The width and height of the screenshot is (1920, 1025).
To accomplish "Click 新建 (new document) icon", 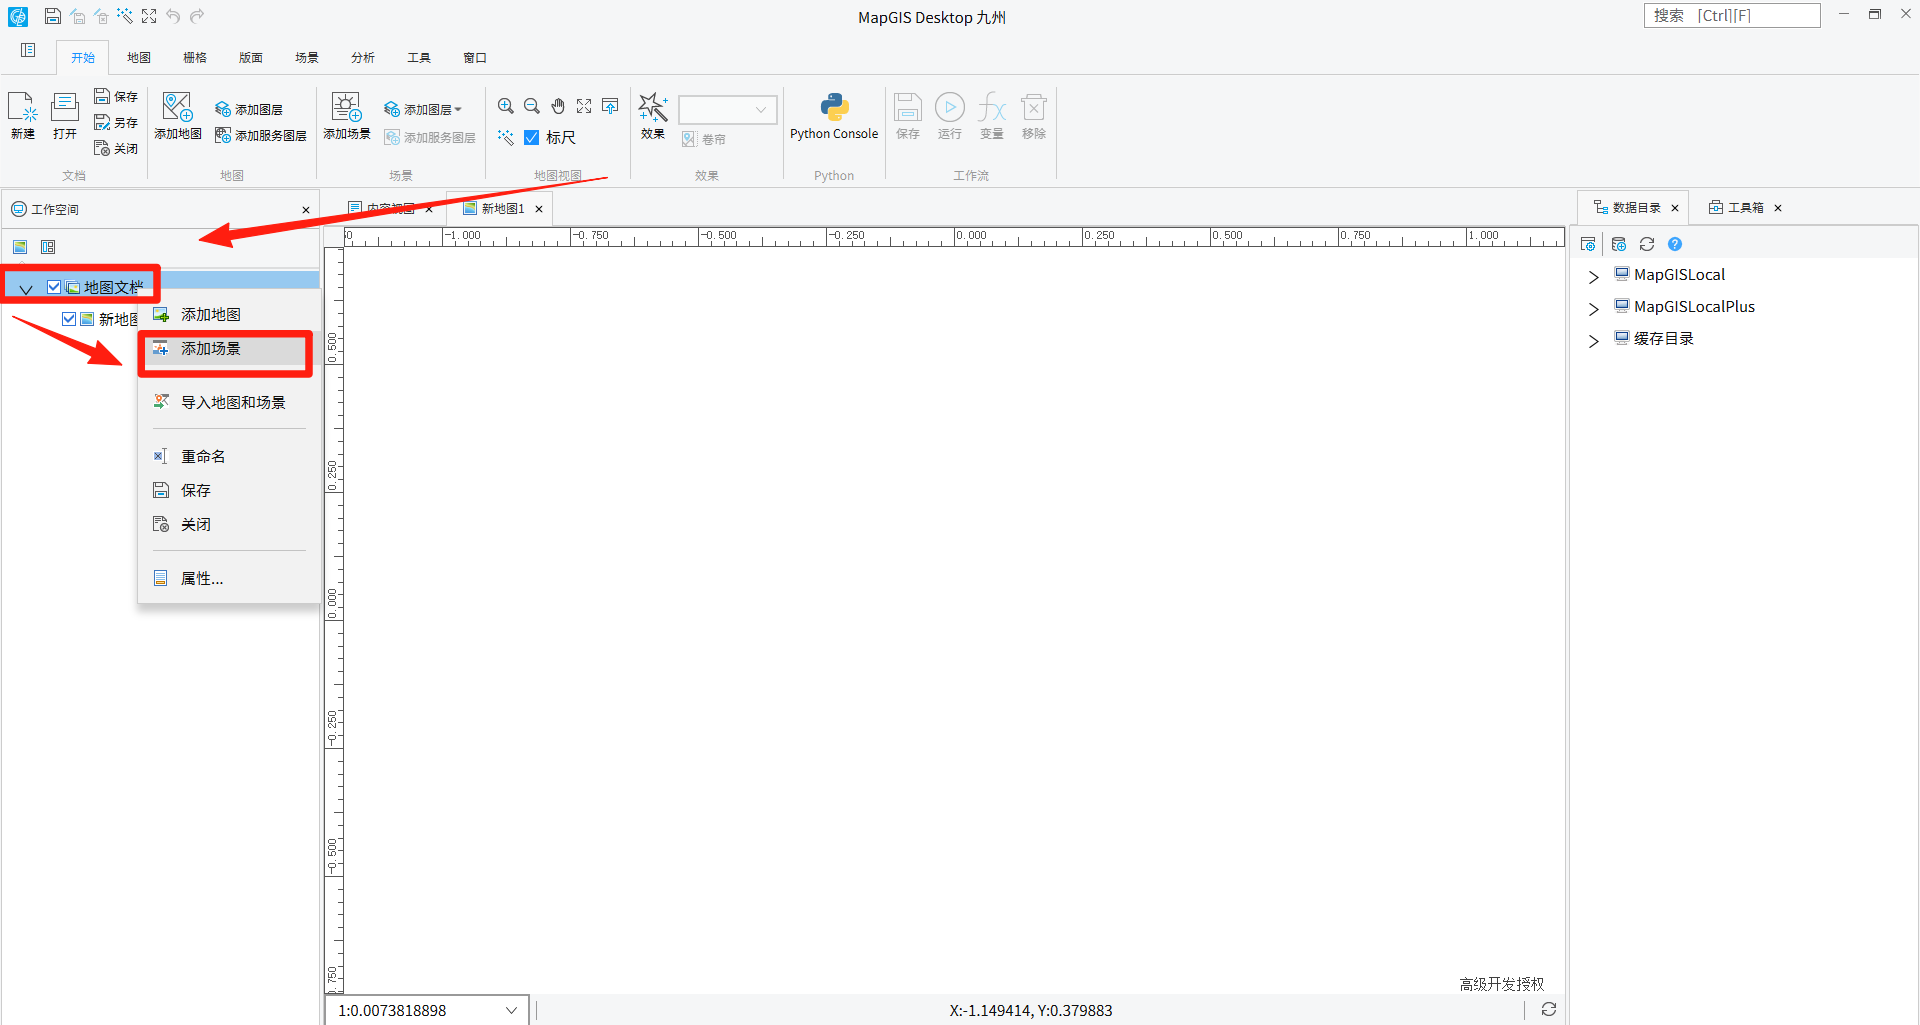I will tap(22, 115).
